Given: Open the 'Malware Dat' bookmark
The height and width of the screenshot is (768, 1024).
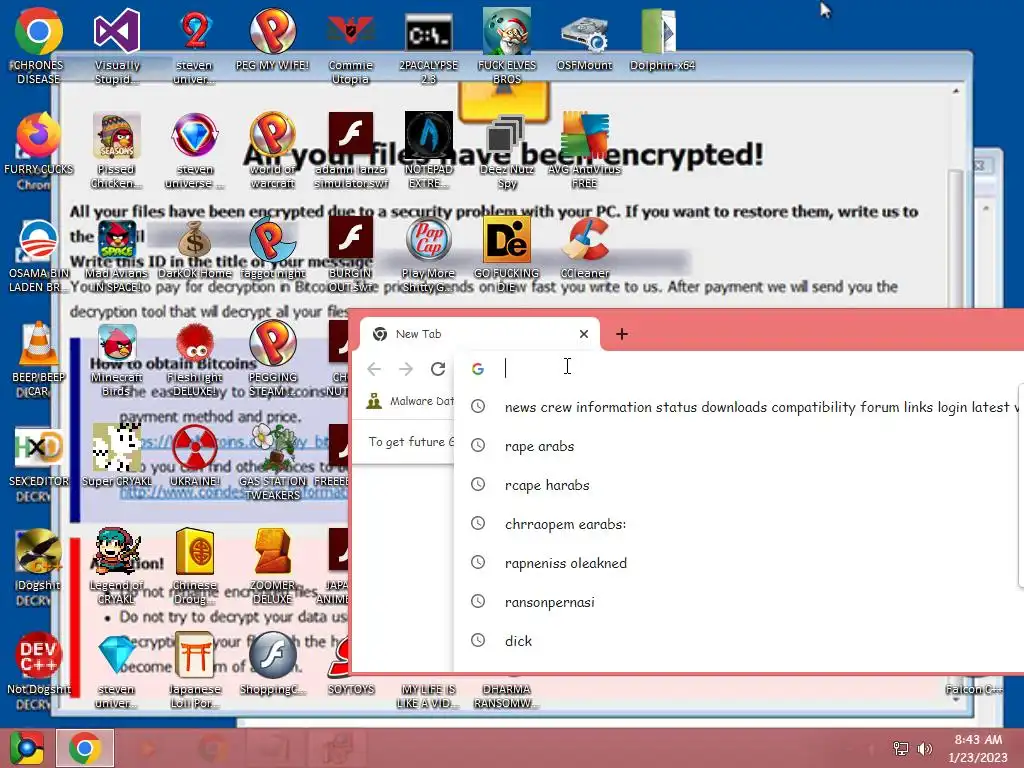Looking at the screenshot, I should pos(409,401).
